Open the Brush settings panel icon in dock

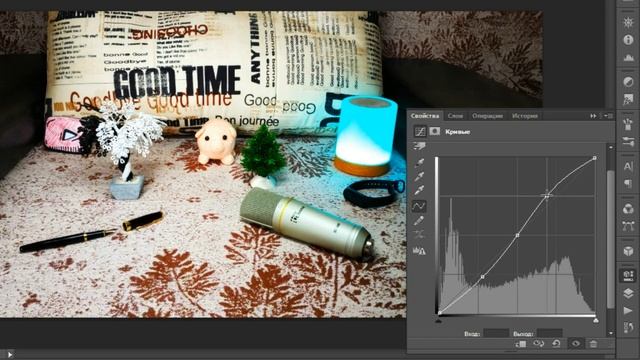(x=628, y=142)
